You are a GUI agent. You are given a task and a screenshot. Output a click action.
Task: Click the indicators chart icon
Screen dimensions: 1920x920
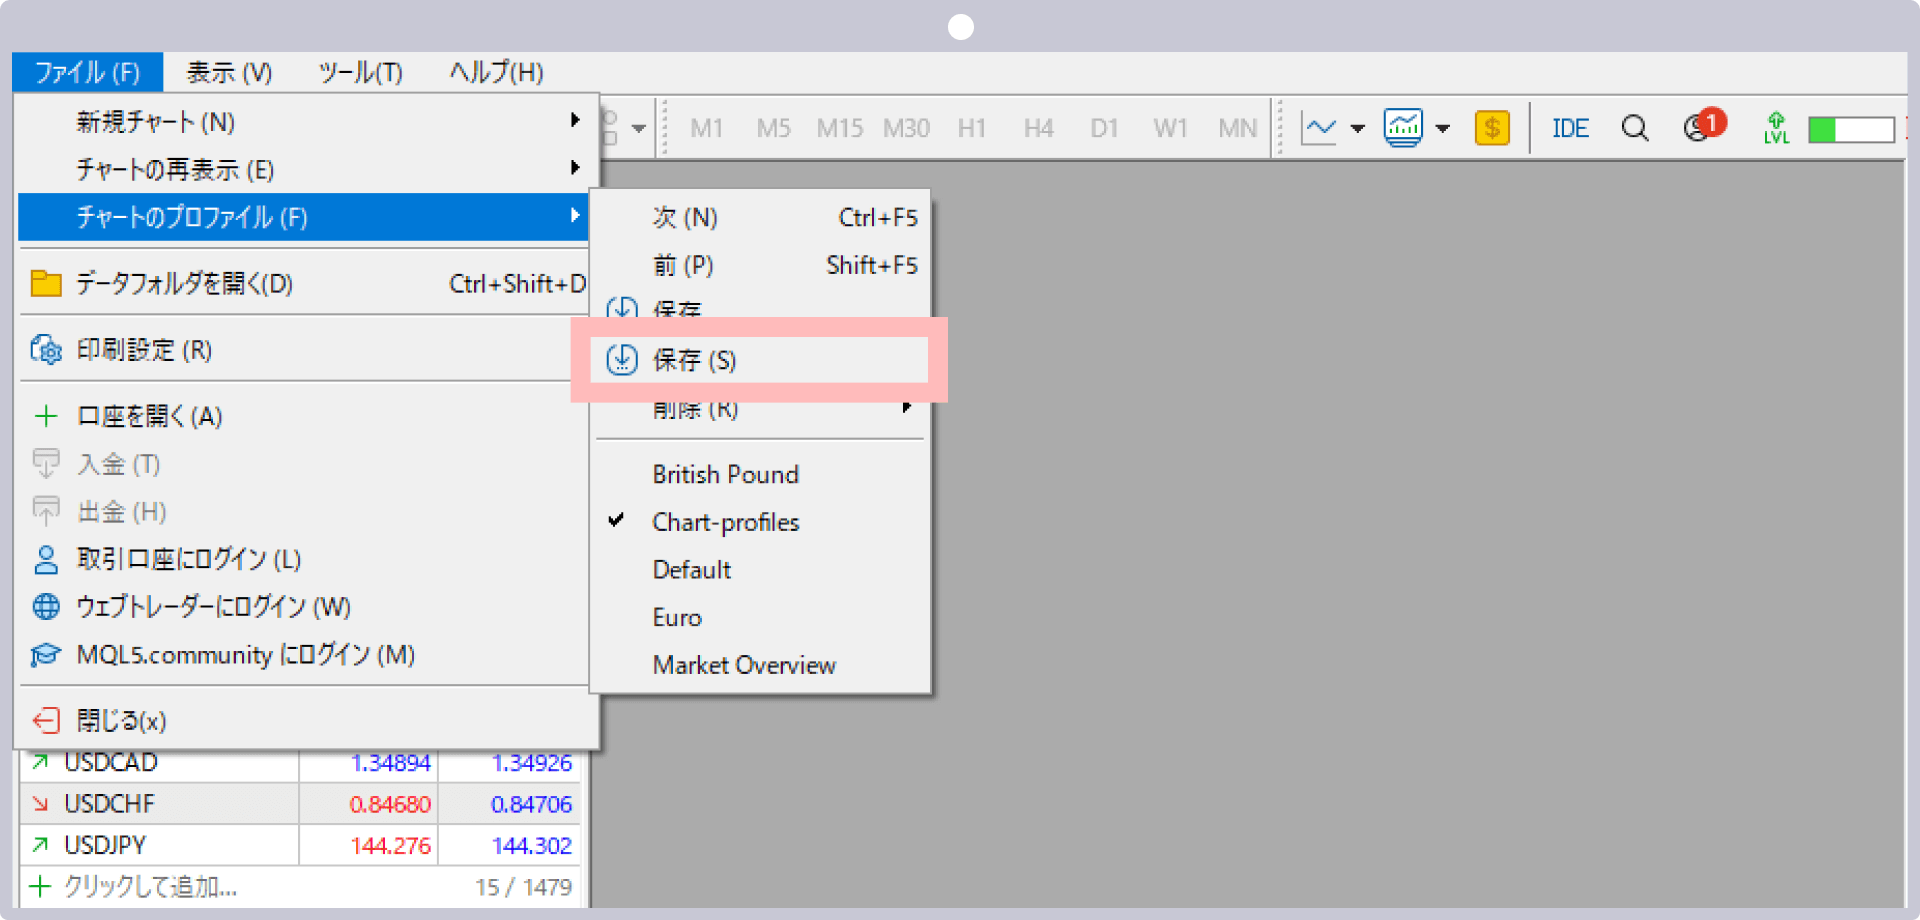[1403, 128]
